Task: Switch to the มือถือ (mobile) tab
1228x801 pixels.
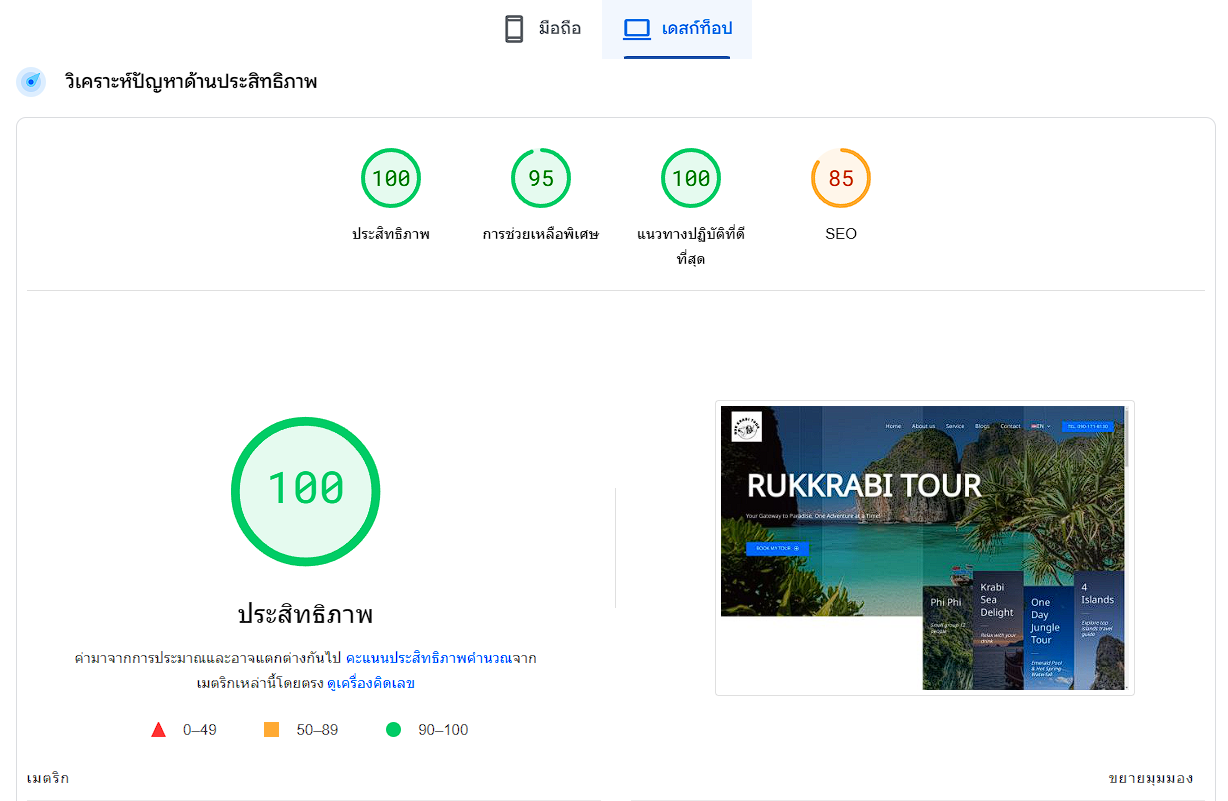Action: click(541, 29)
